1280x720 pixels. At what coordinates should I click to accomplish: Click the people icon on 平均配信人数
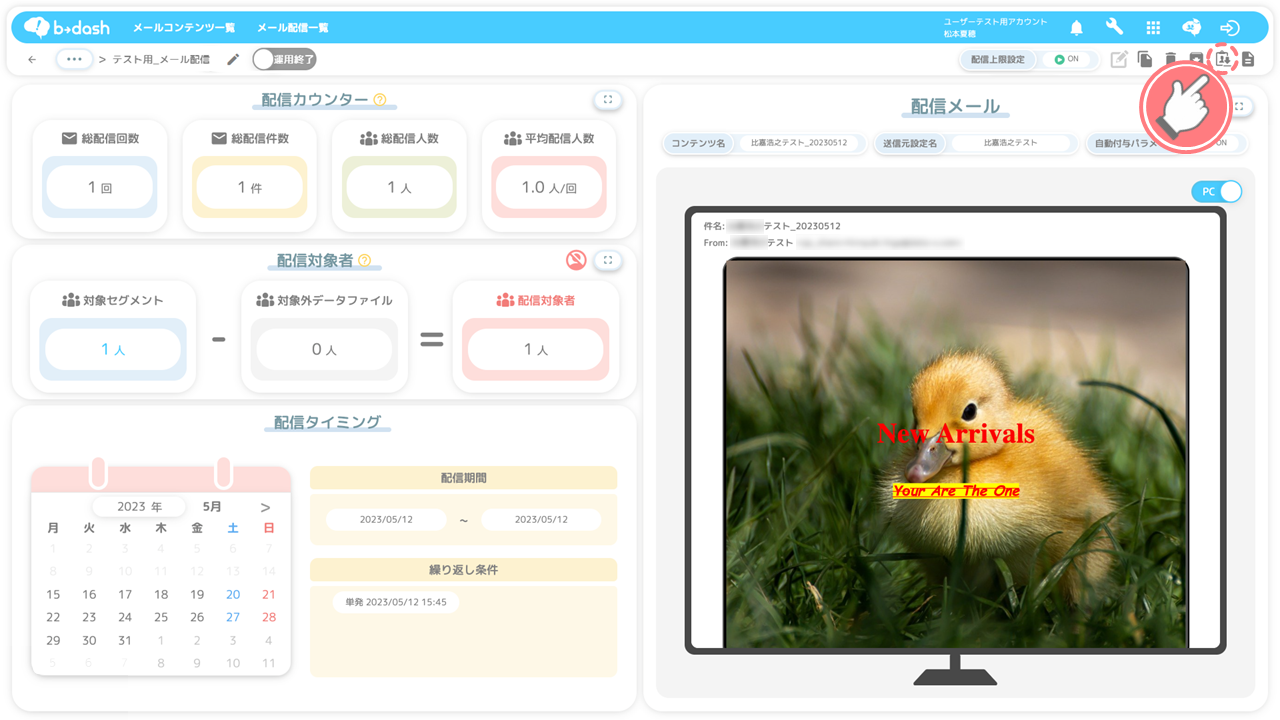tap(512, 139)
